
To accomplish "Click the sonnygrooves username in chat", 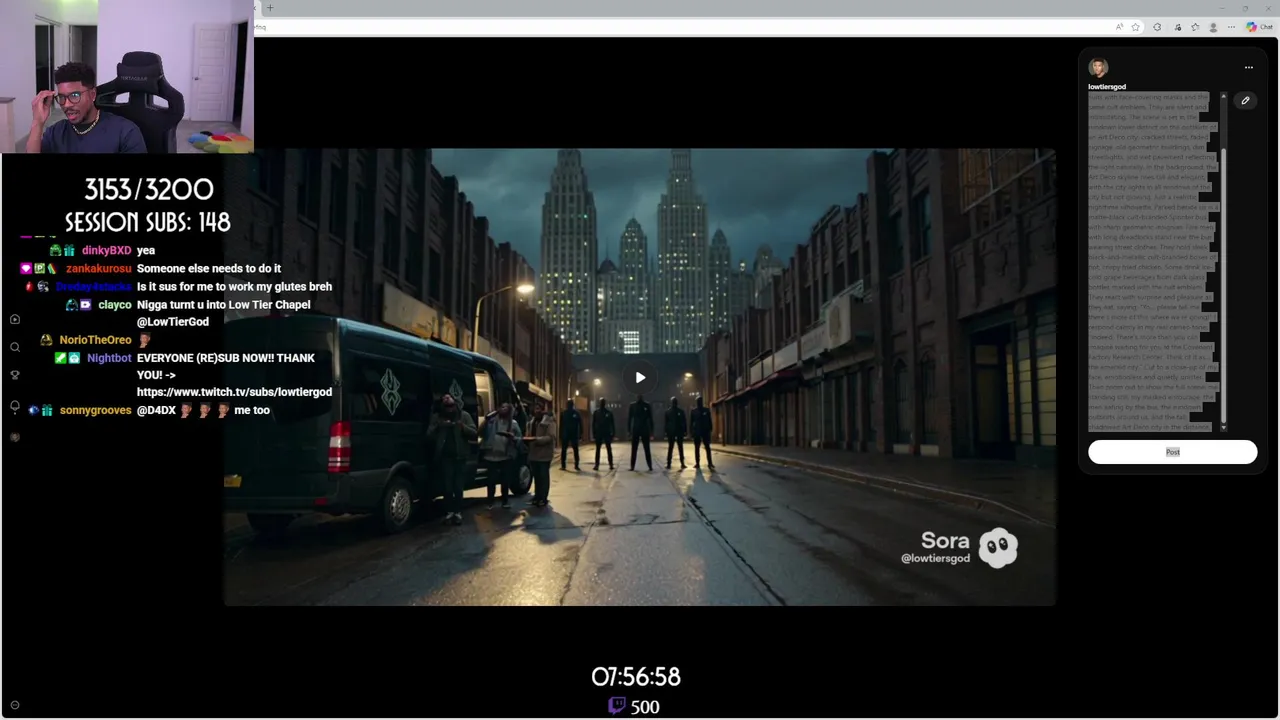I will tap(95, 410).
